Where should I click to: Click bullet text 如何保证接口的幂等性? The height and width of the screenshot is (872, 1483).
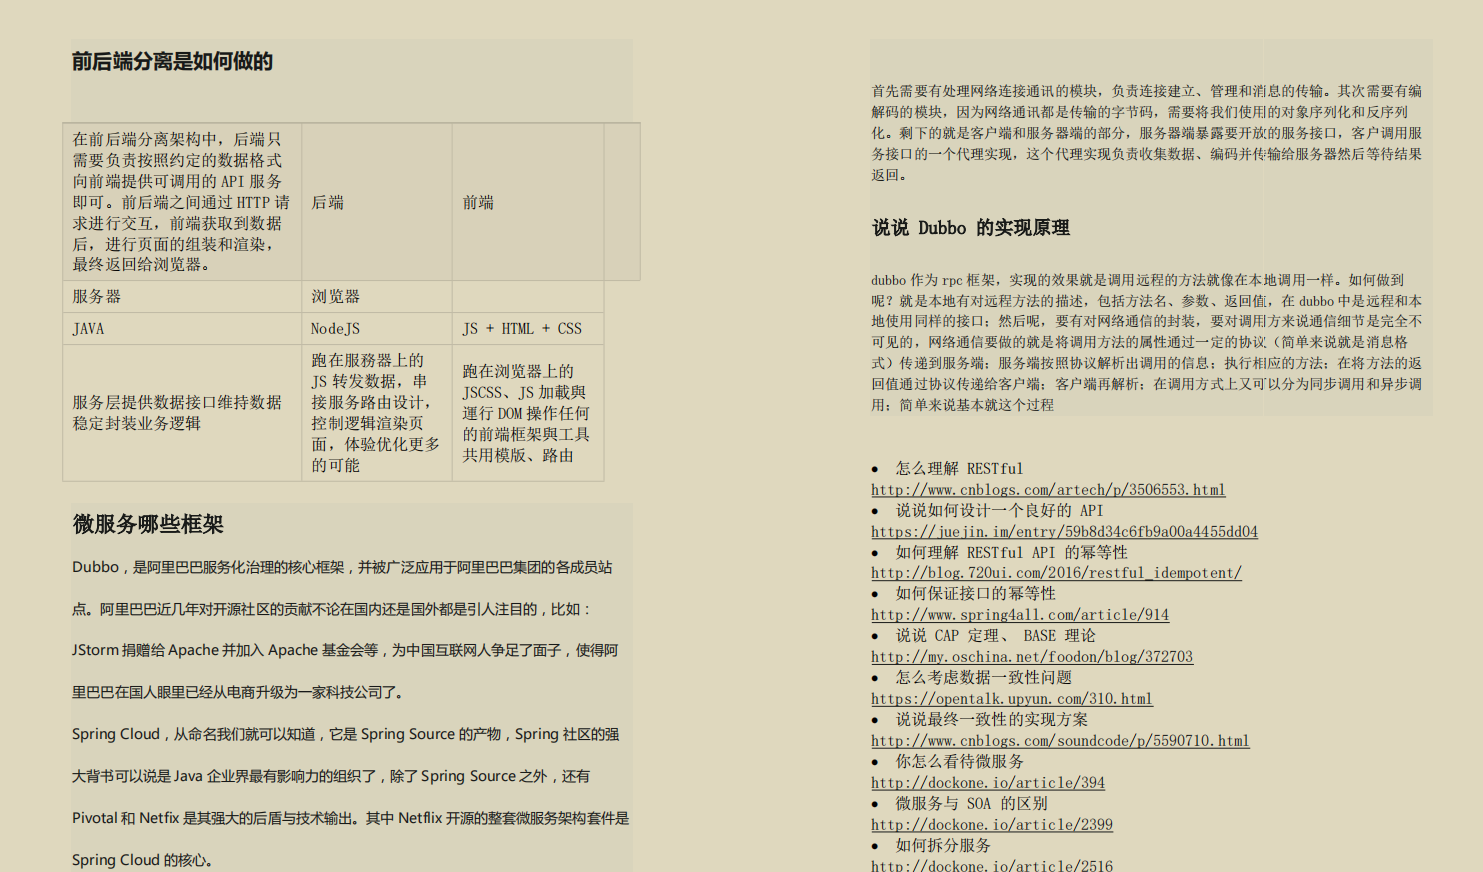pos(975,594)
